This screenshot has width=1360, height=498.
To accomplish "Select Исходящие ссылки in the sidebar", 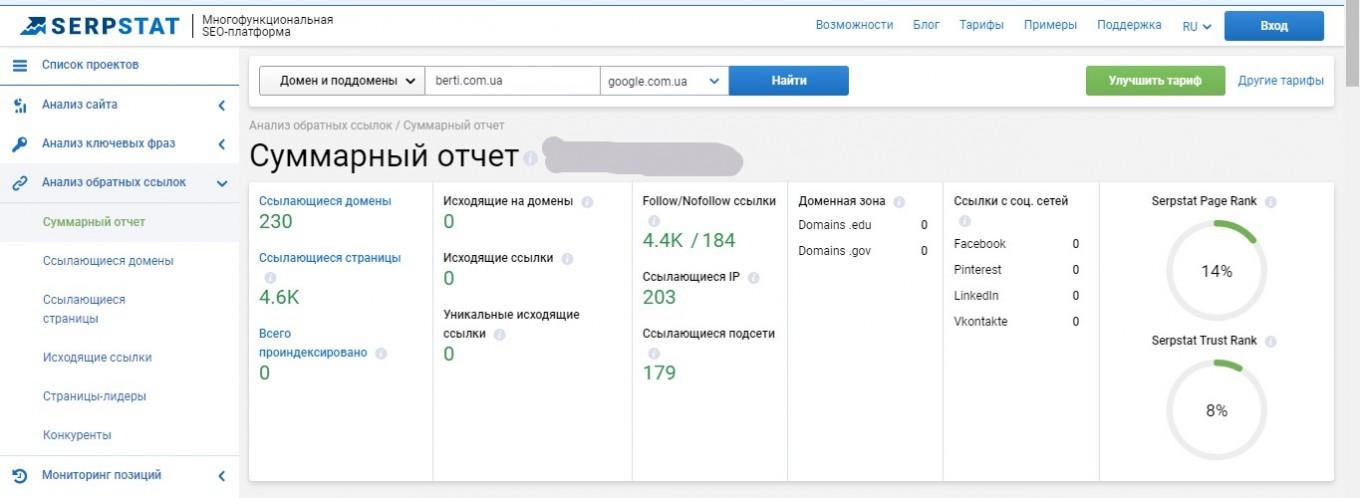I will click(97, 358).
